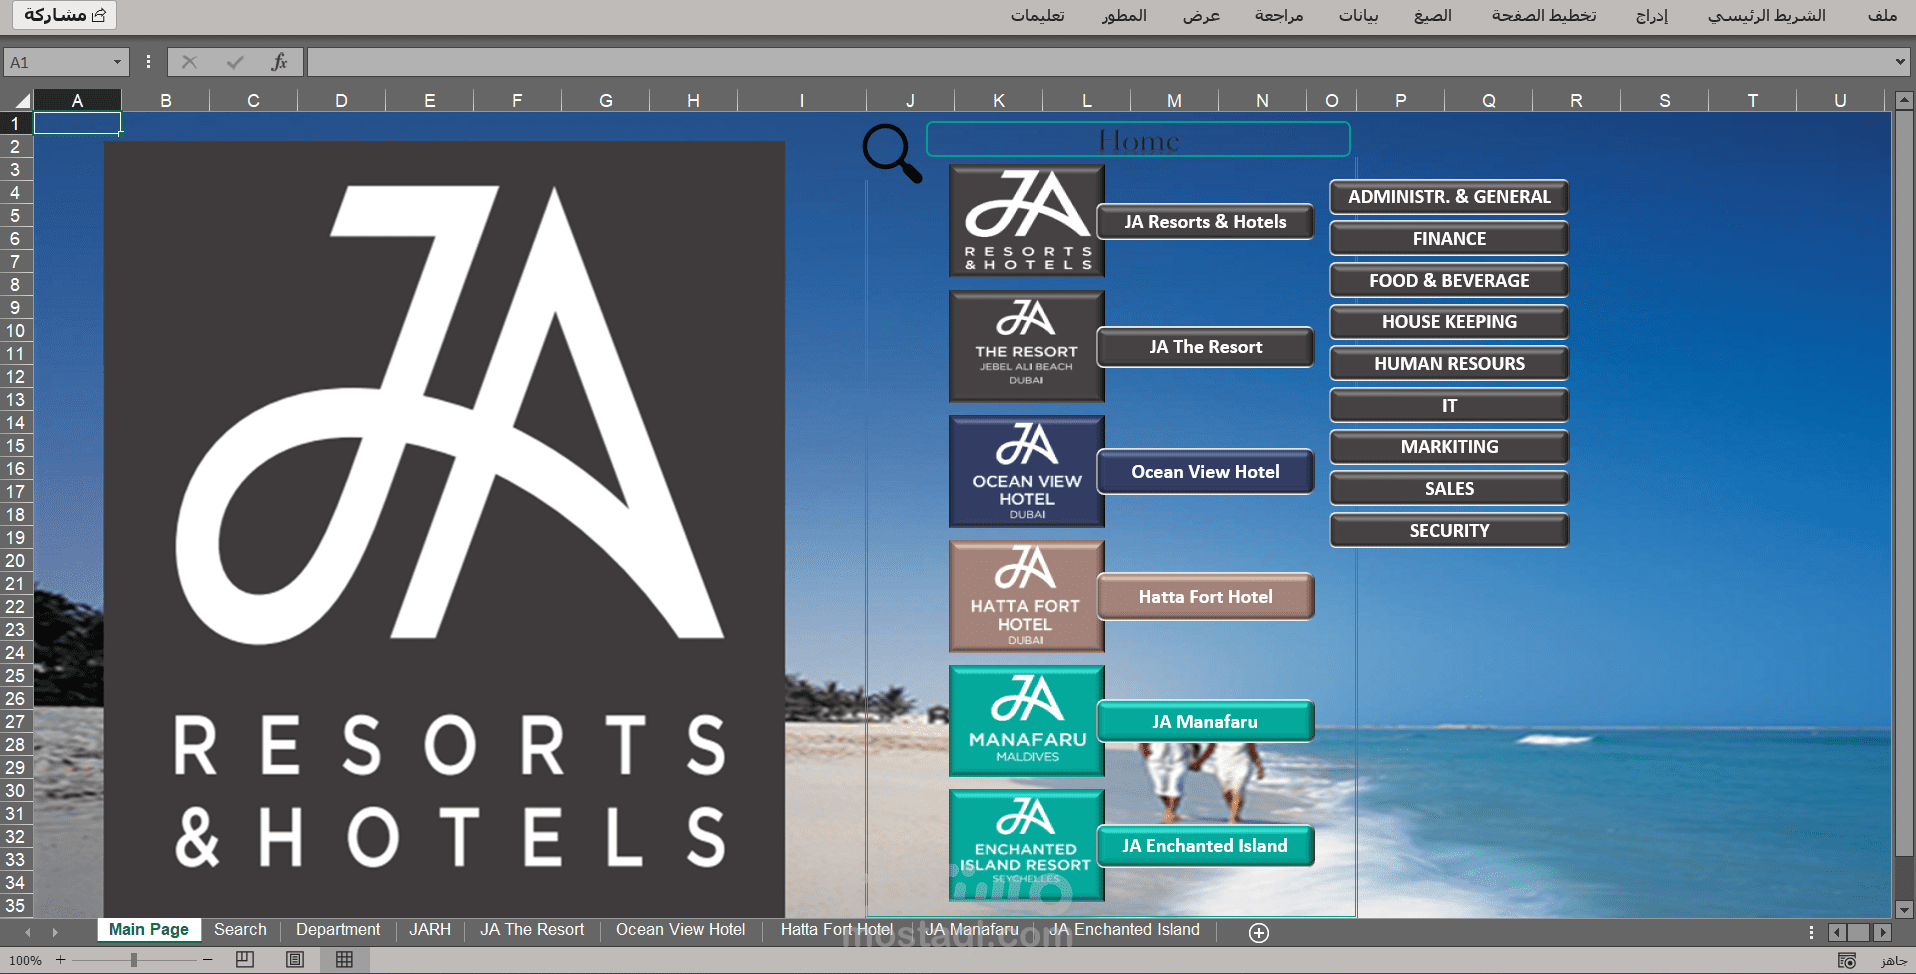Click the HOUSE KEEPING button
1916x974 pixels.
pos(1449,322)
